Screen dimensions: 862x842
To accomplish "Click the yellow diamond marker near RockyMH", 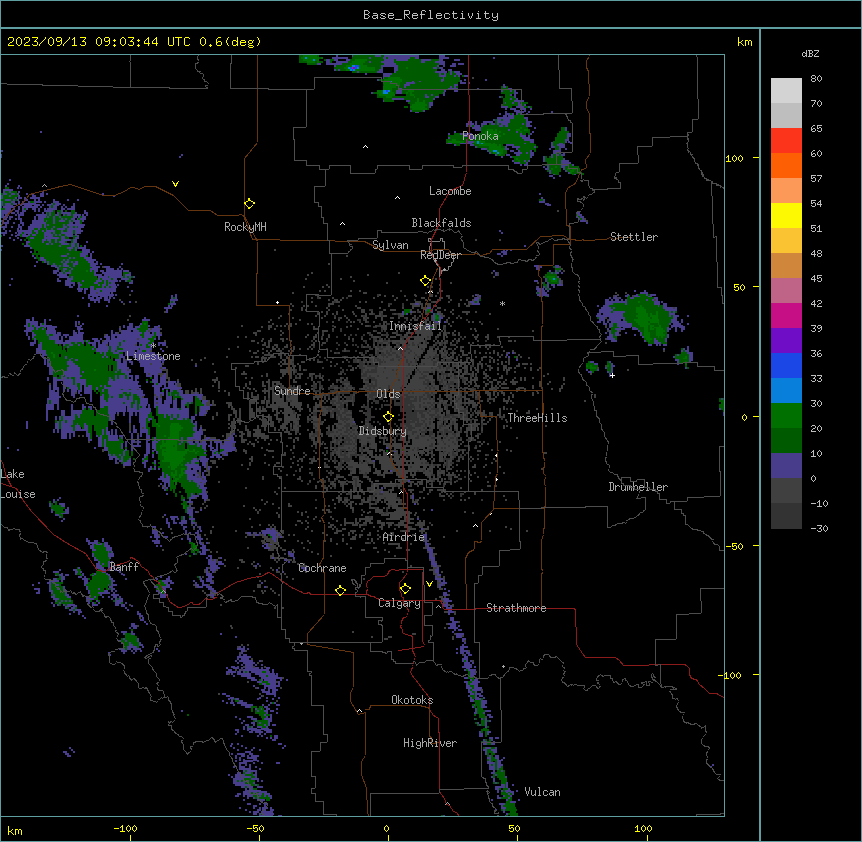I will click(250, 204).
